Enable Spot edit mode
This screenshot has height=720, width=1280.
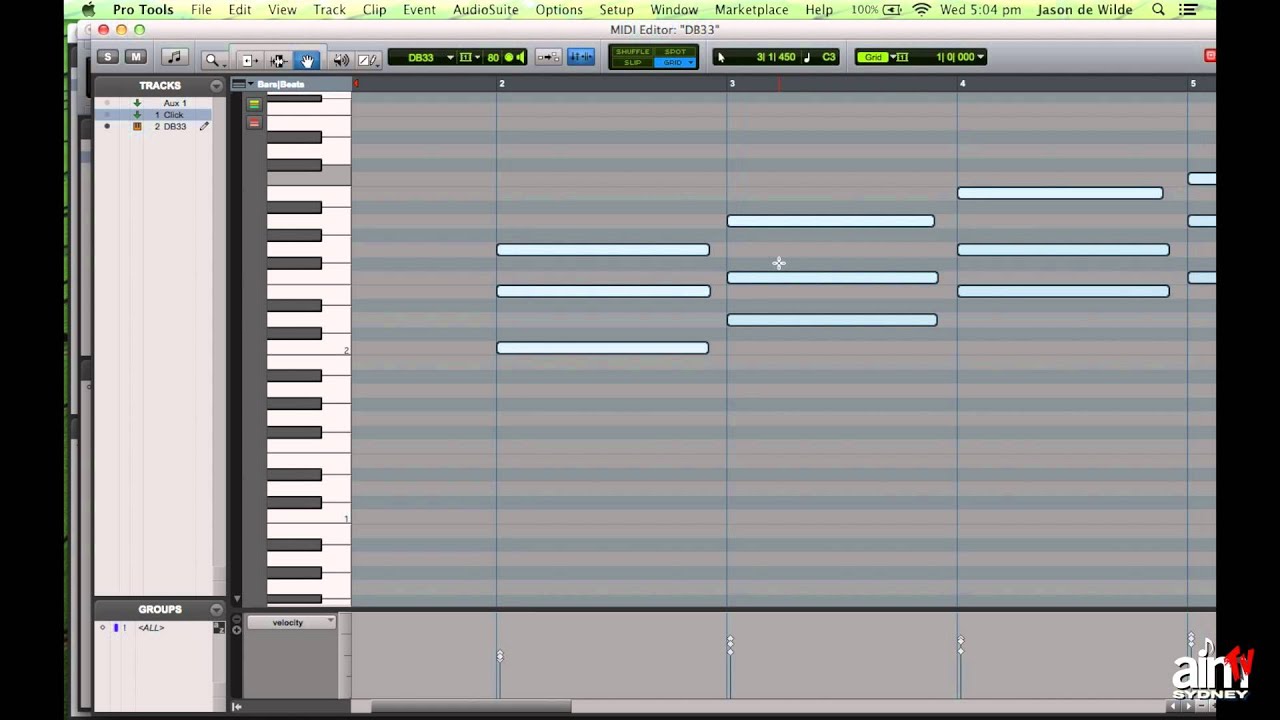coord(676,52)
